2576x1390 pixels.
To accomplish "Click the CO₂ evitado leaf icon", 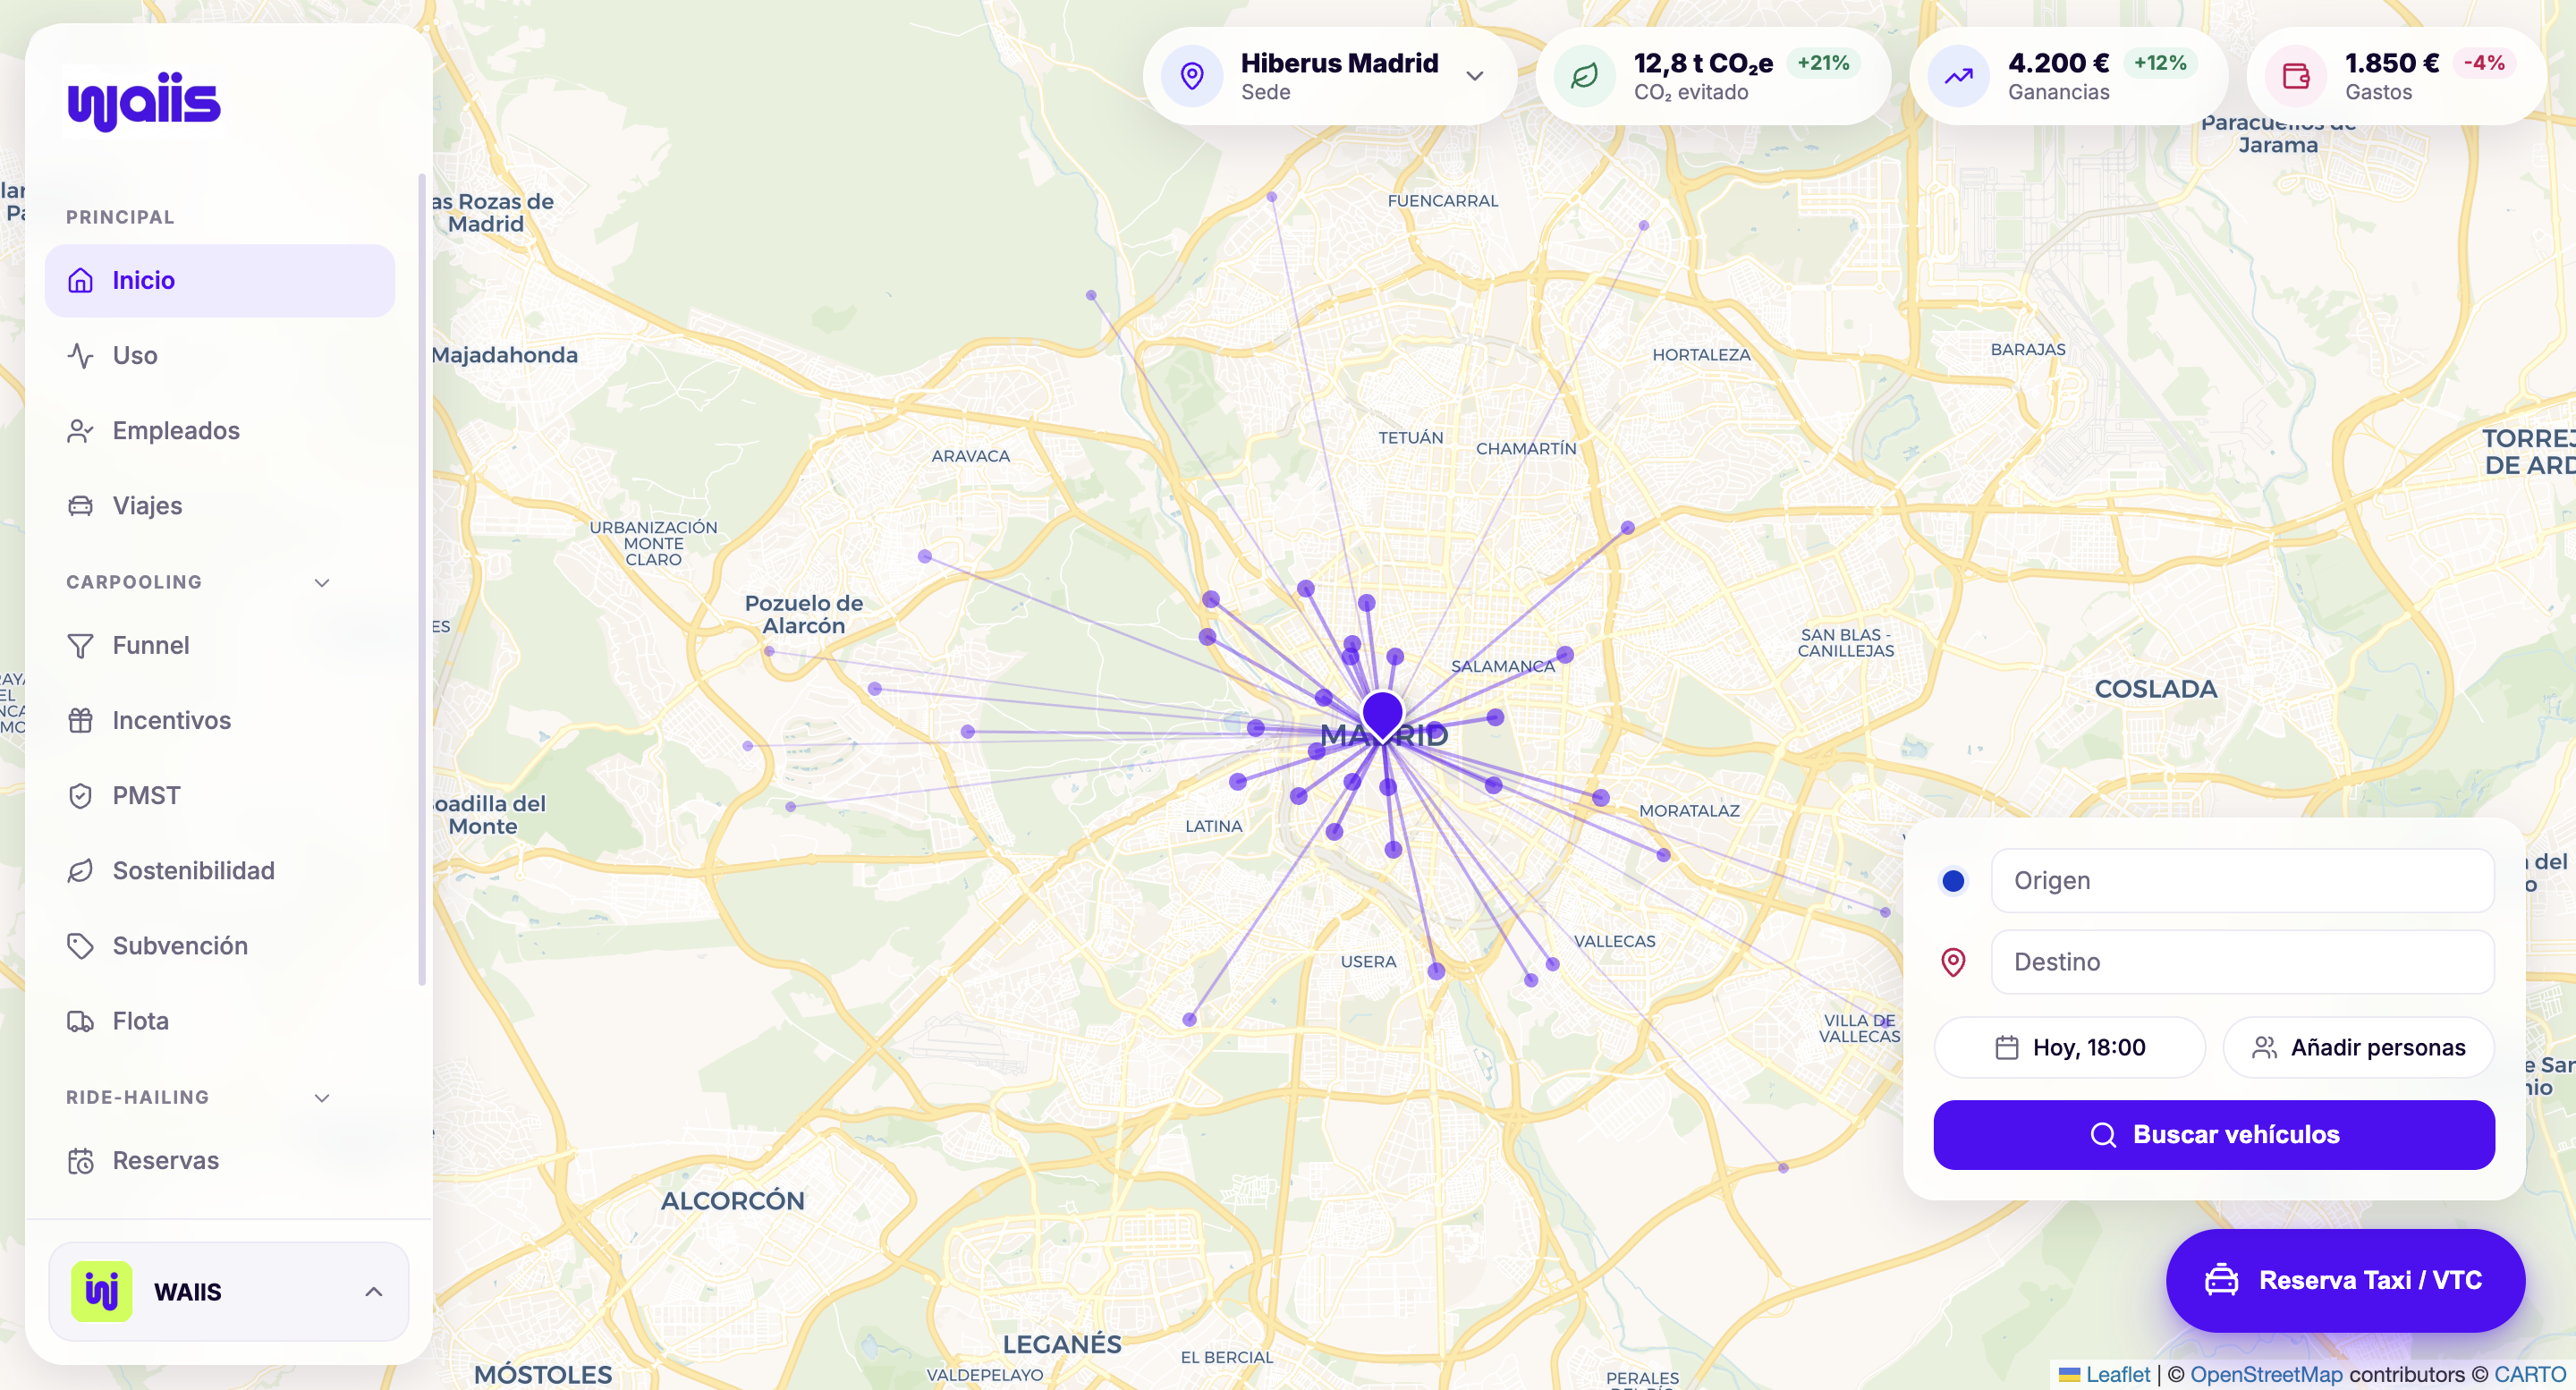I will coord(1585,76).
